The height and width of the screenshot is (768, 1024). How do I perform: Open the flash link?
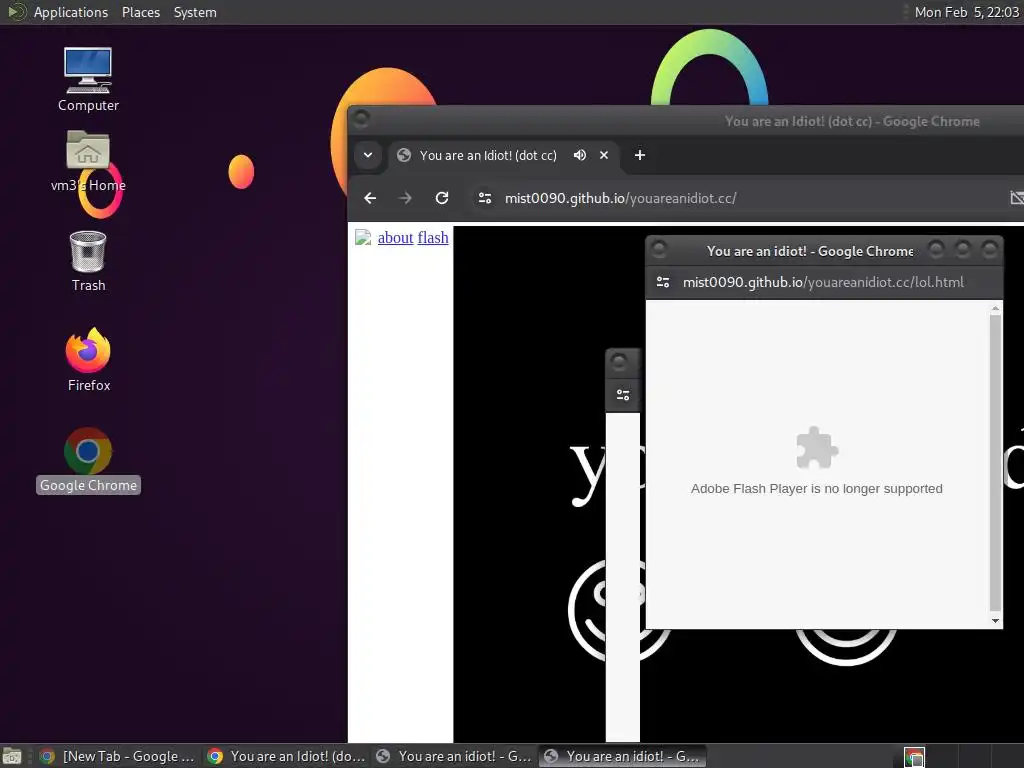pyautogui.click(x=433, y=238)
